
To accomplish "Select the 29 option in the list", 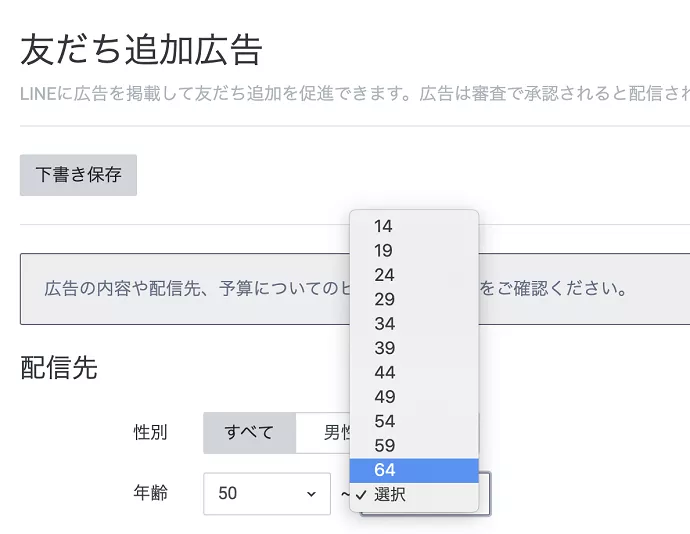I will pos(384,300).
